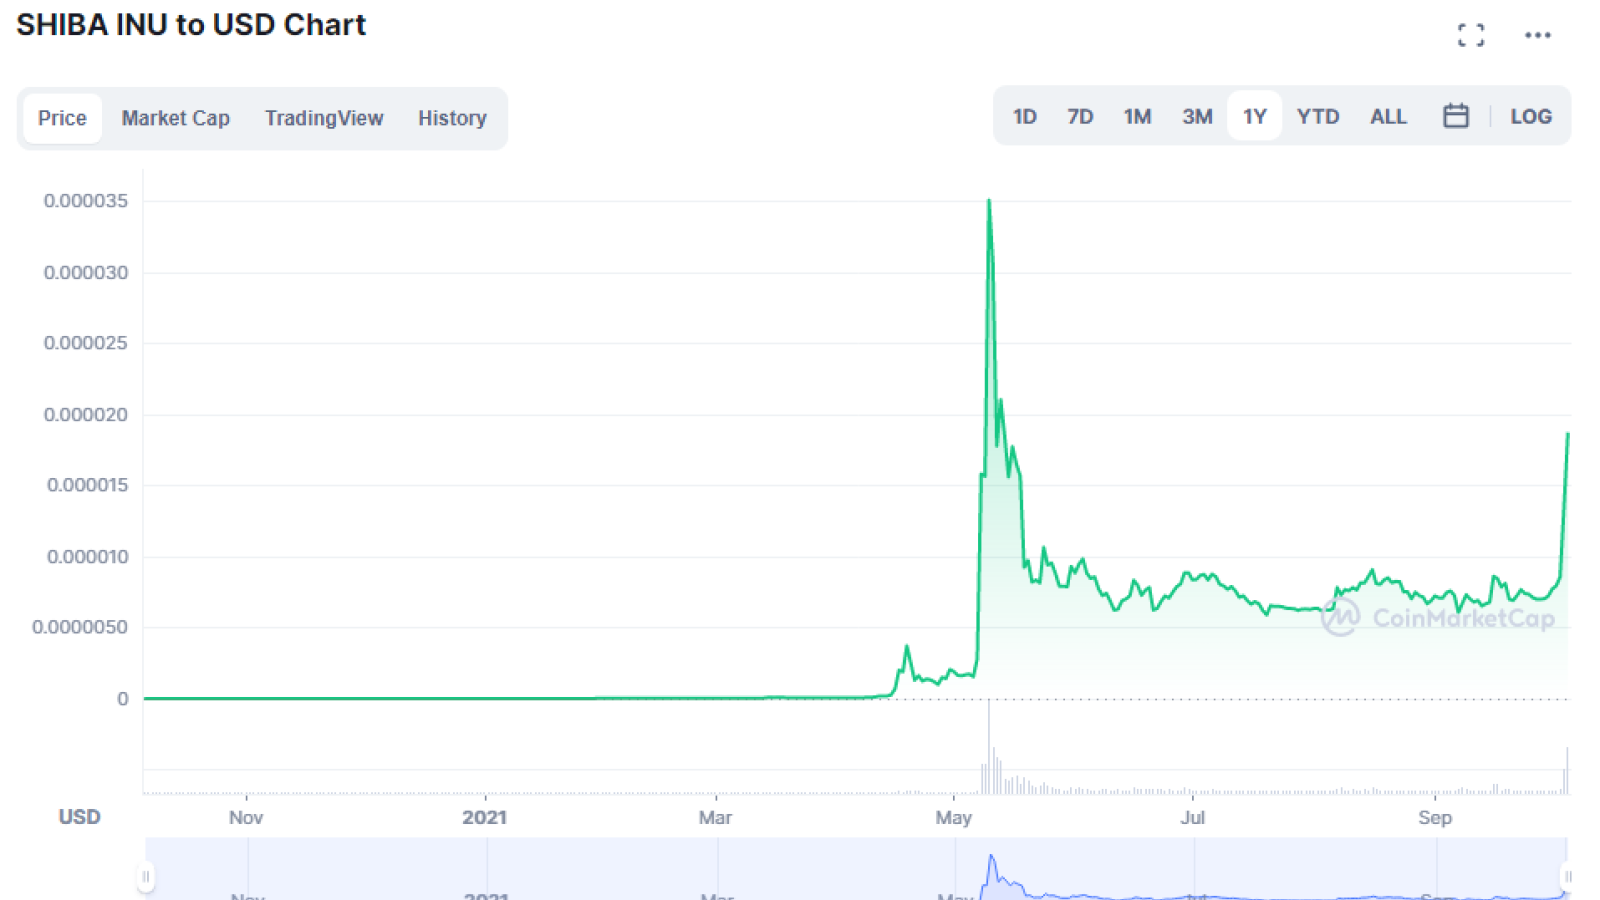1600x900 pixels.
Task: Click the 0.000020 y-axis label
Action: pyautogui.click(x=86, y=415)
